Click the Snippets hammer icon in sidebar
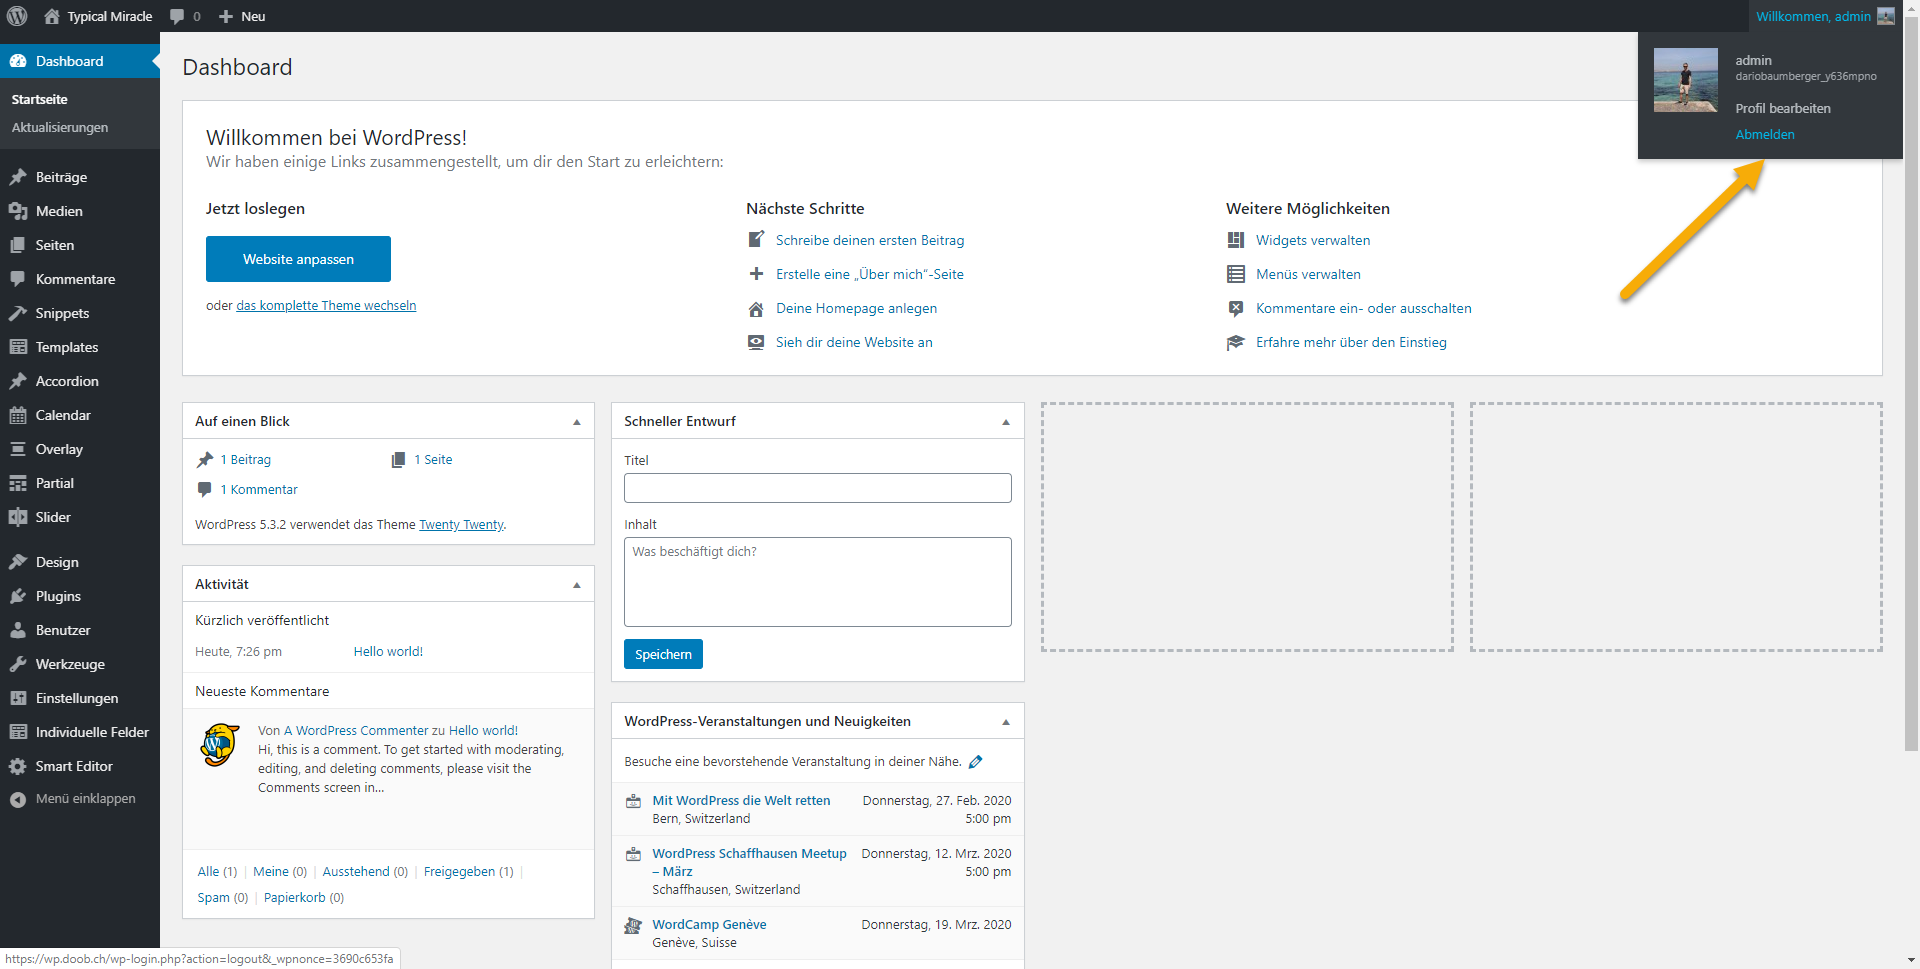The width and height of the screenshot is (1920, 969). point(18,313)
